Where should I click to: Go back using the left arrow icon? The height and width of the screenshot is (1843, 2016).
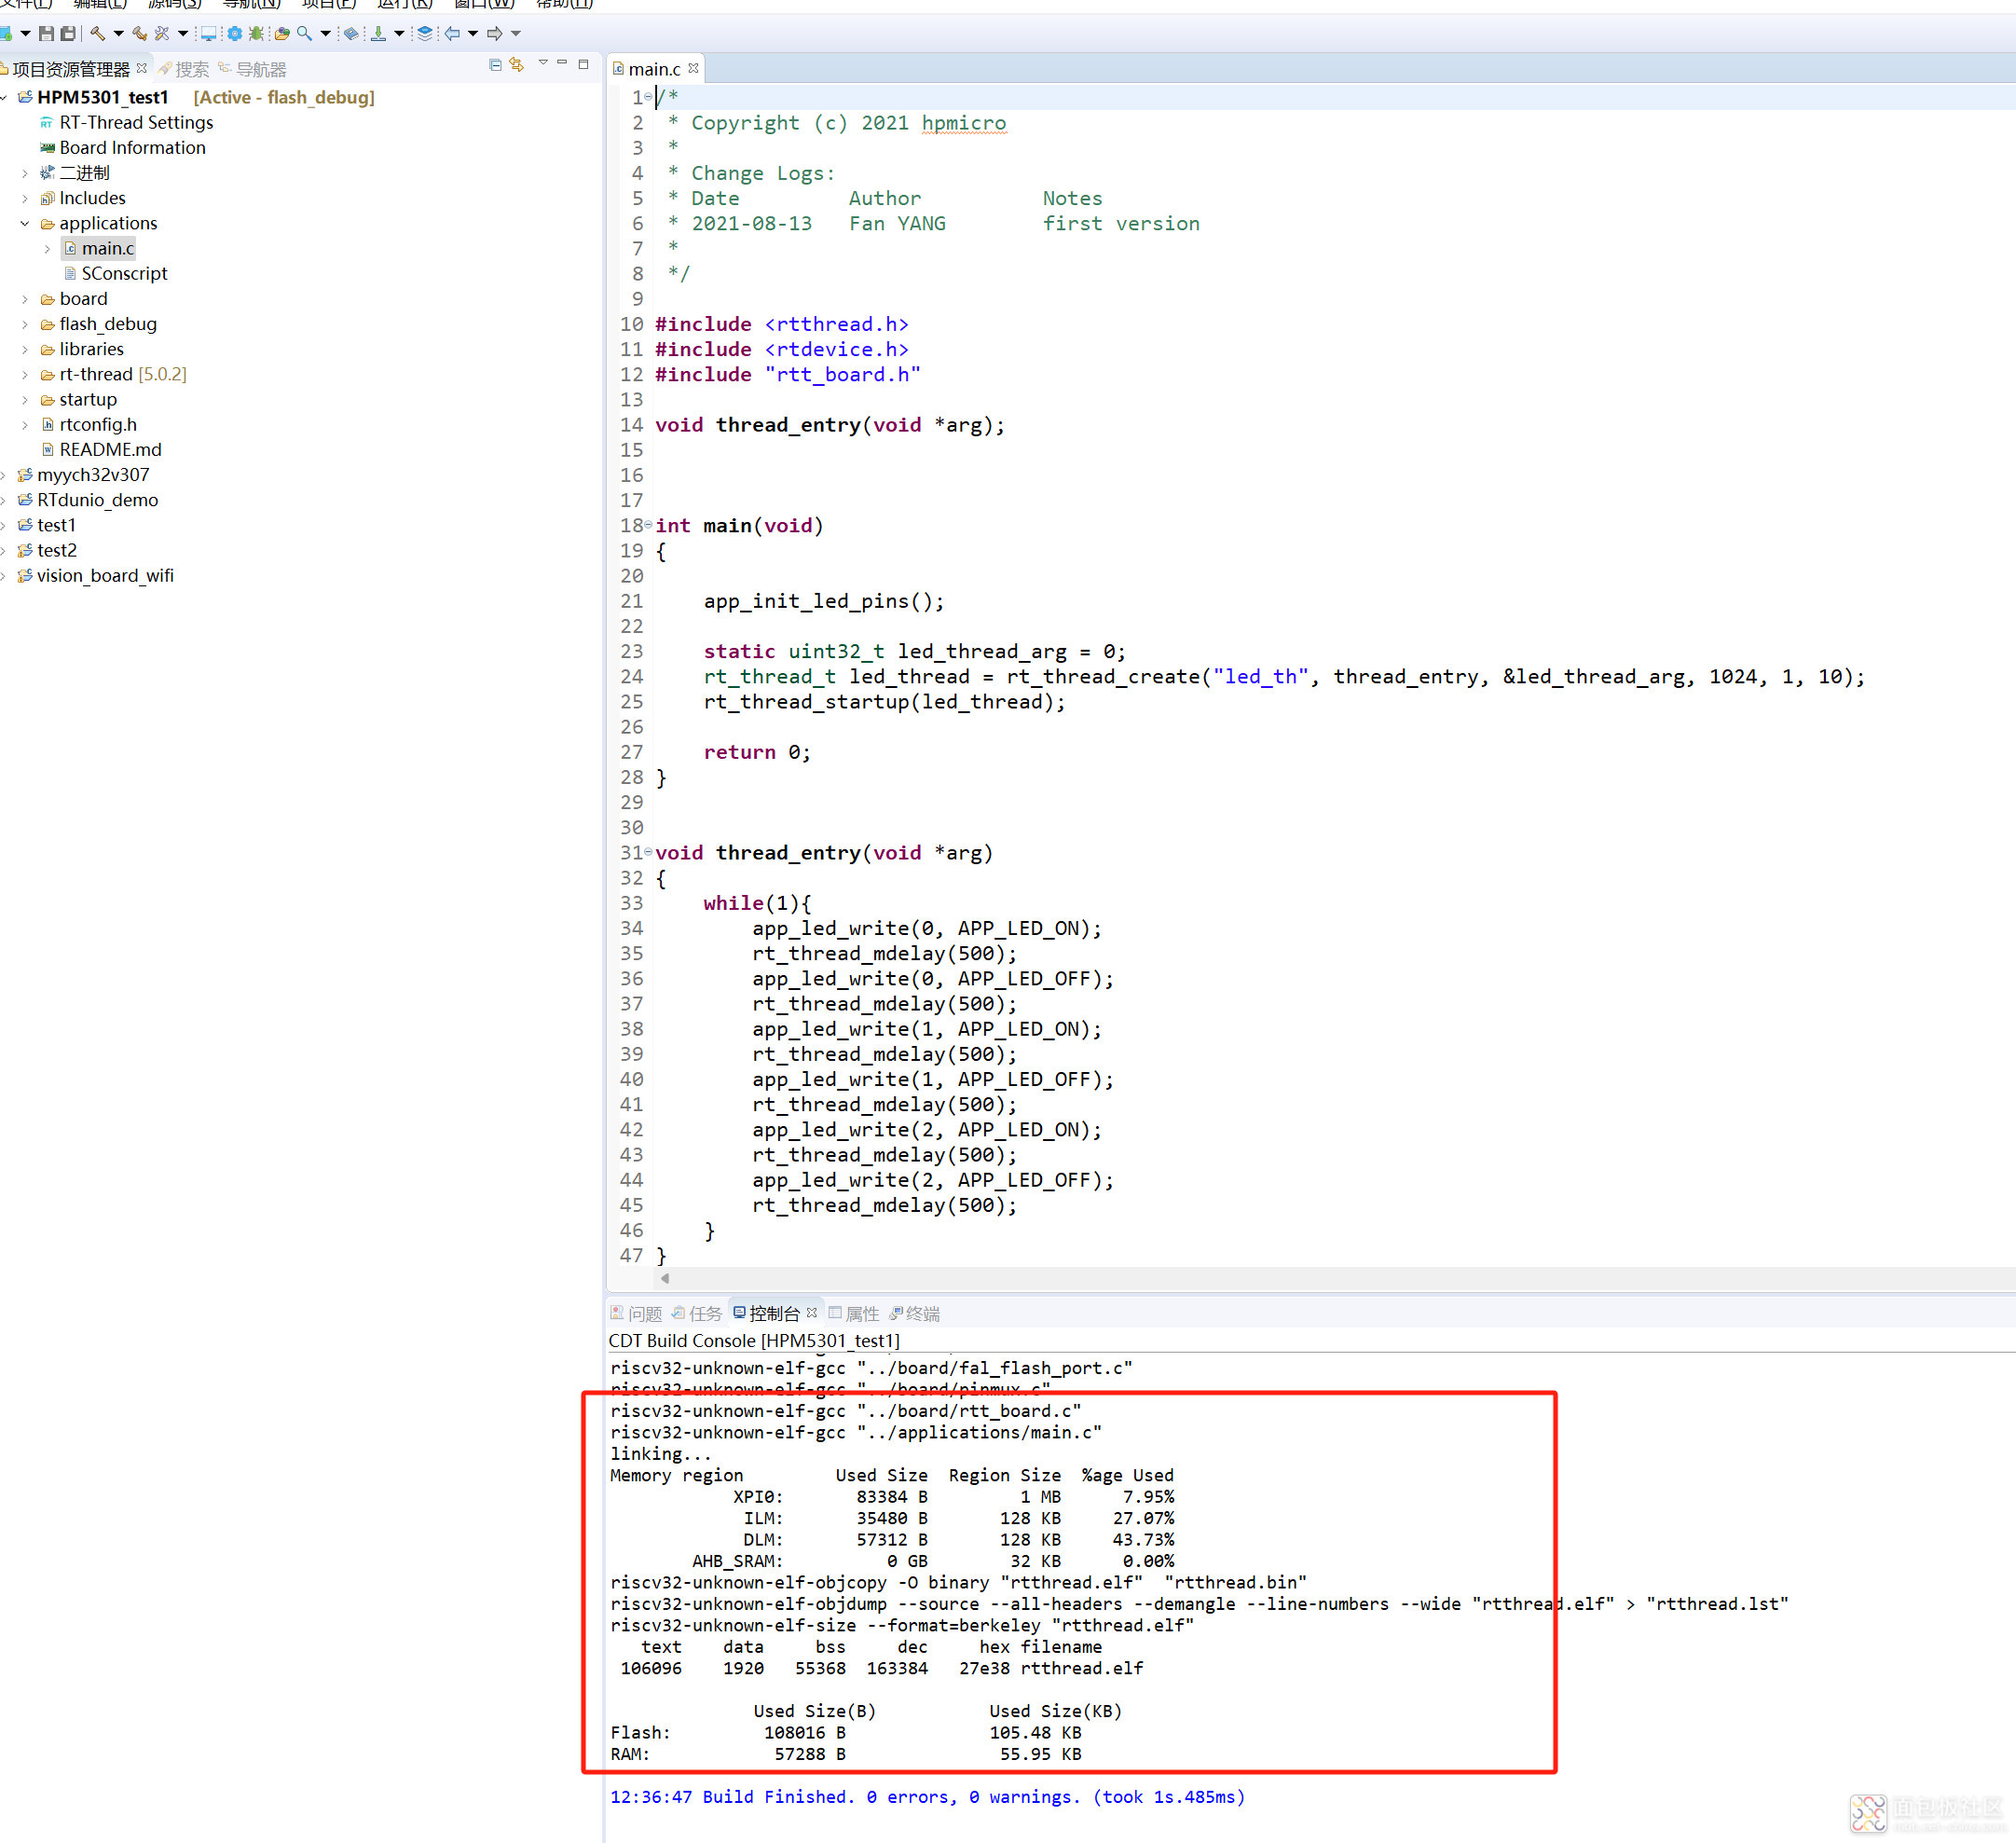[x=452, y=34]
